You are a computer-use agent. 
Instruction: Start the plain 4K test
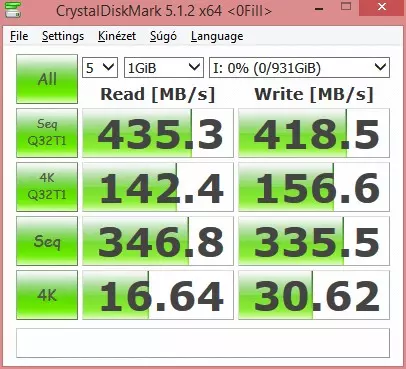pyautogui.click(x=47, y=295)
